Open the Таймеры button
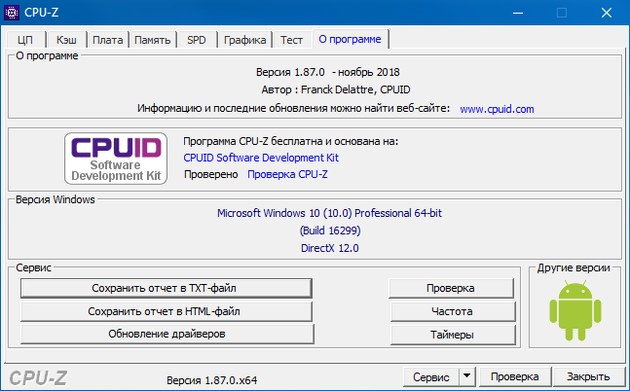Viewport: 630px width, 391px height. coord(452,334)
